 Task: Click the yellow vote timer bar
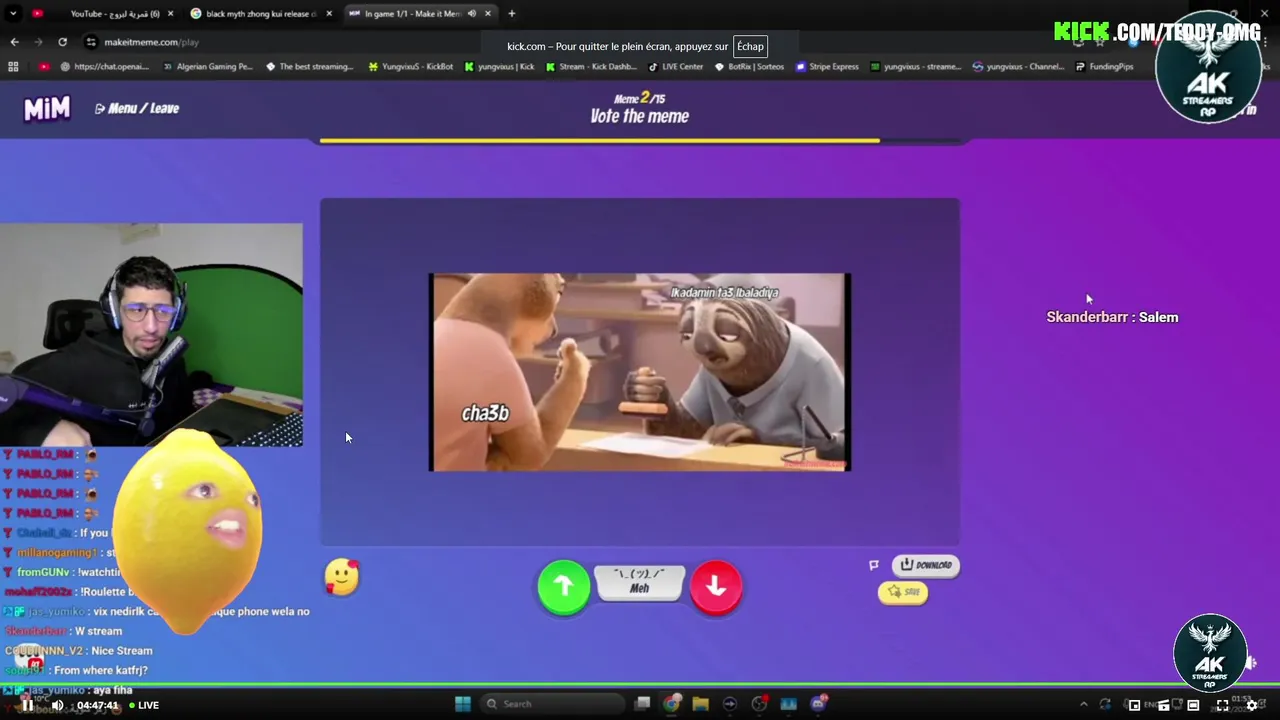click(x=600, y=141)
